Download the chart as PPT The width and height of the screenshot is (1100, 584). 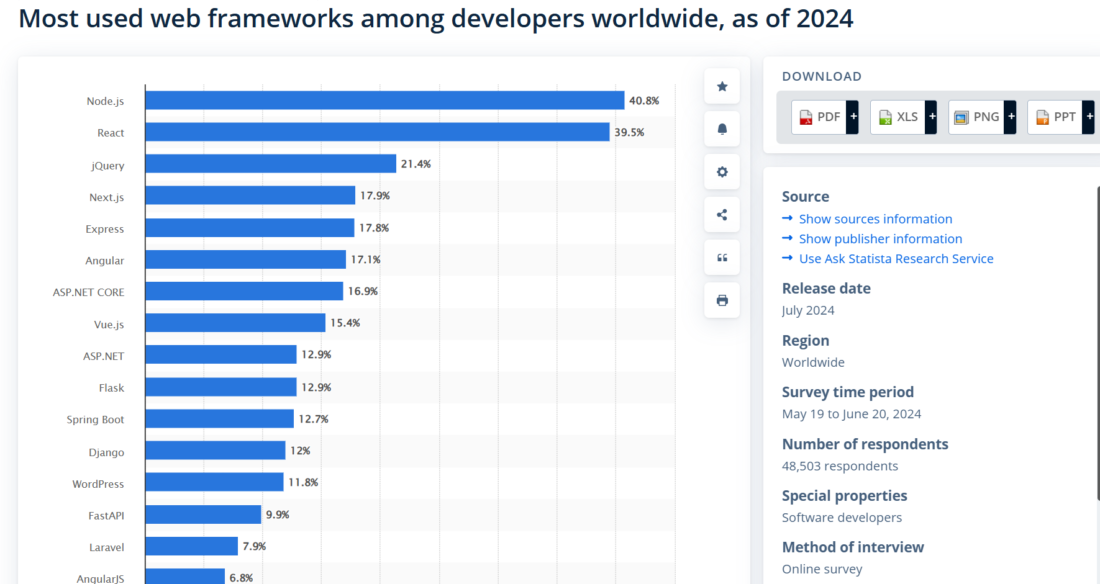pyautogui.click(x=1055, y=117)
